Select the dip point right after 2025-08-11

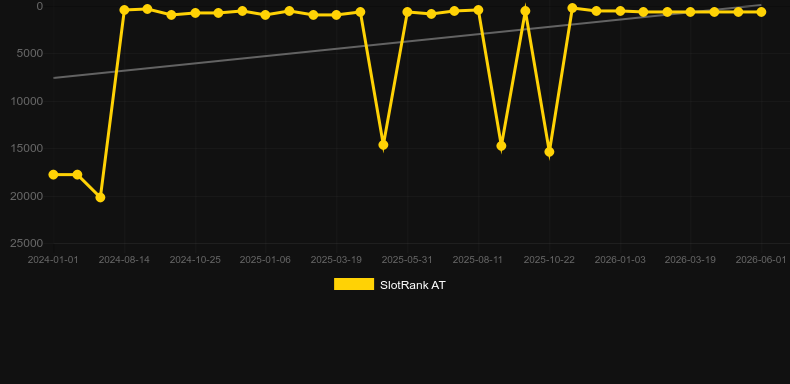tap(501, 146)
